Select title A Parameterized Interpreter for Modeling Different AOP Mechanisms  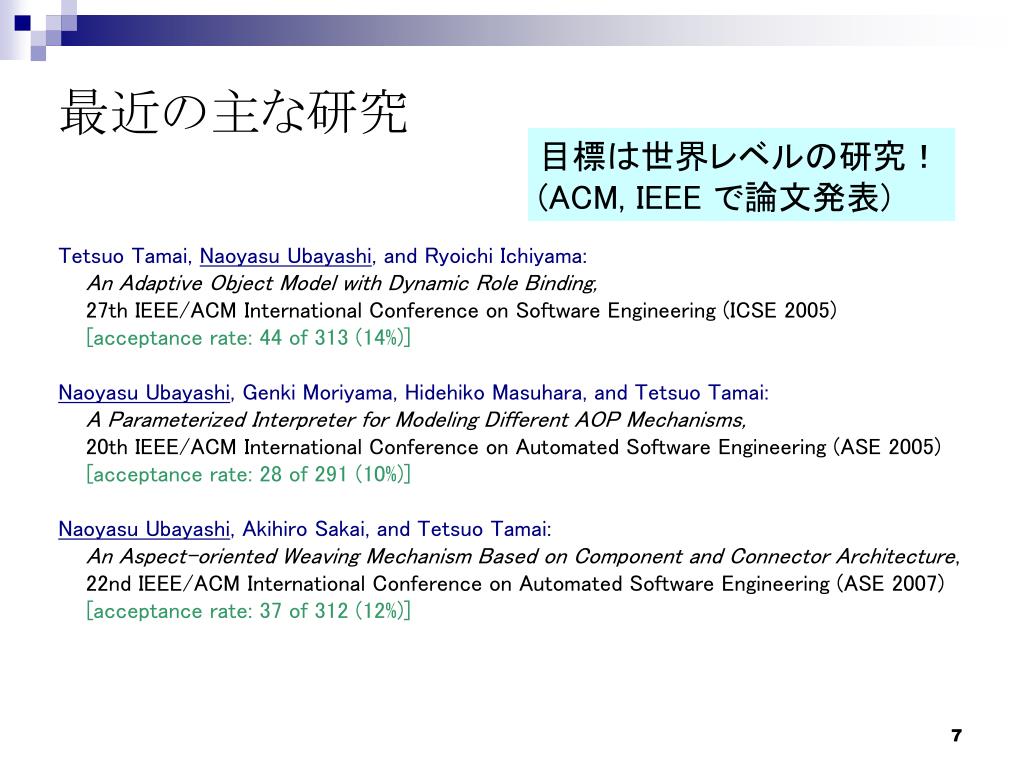pyautogui.click(x=416, y=420)
